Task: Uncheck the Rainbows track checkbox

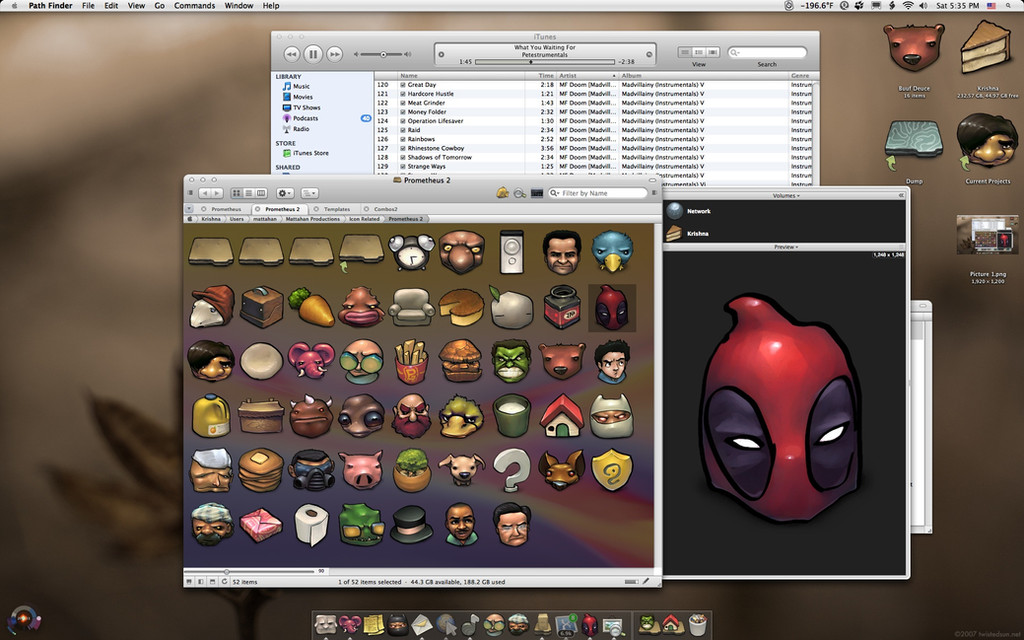Action: [403, 139]
